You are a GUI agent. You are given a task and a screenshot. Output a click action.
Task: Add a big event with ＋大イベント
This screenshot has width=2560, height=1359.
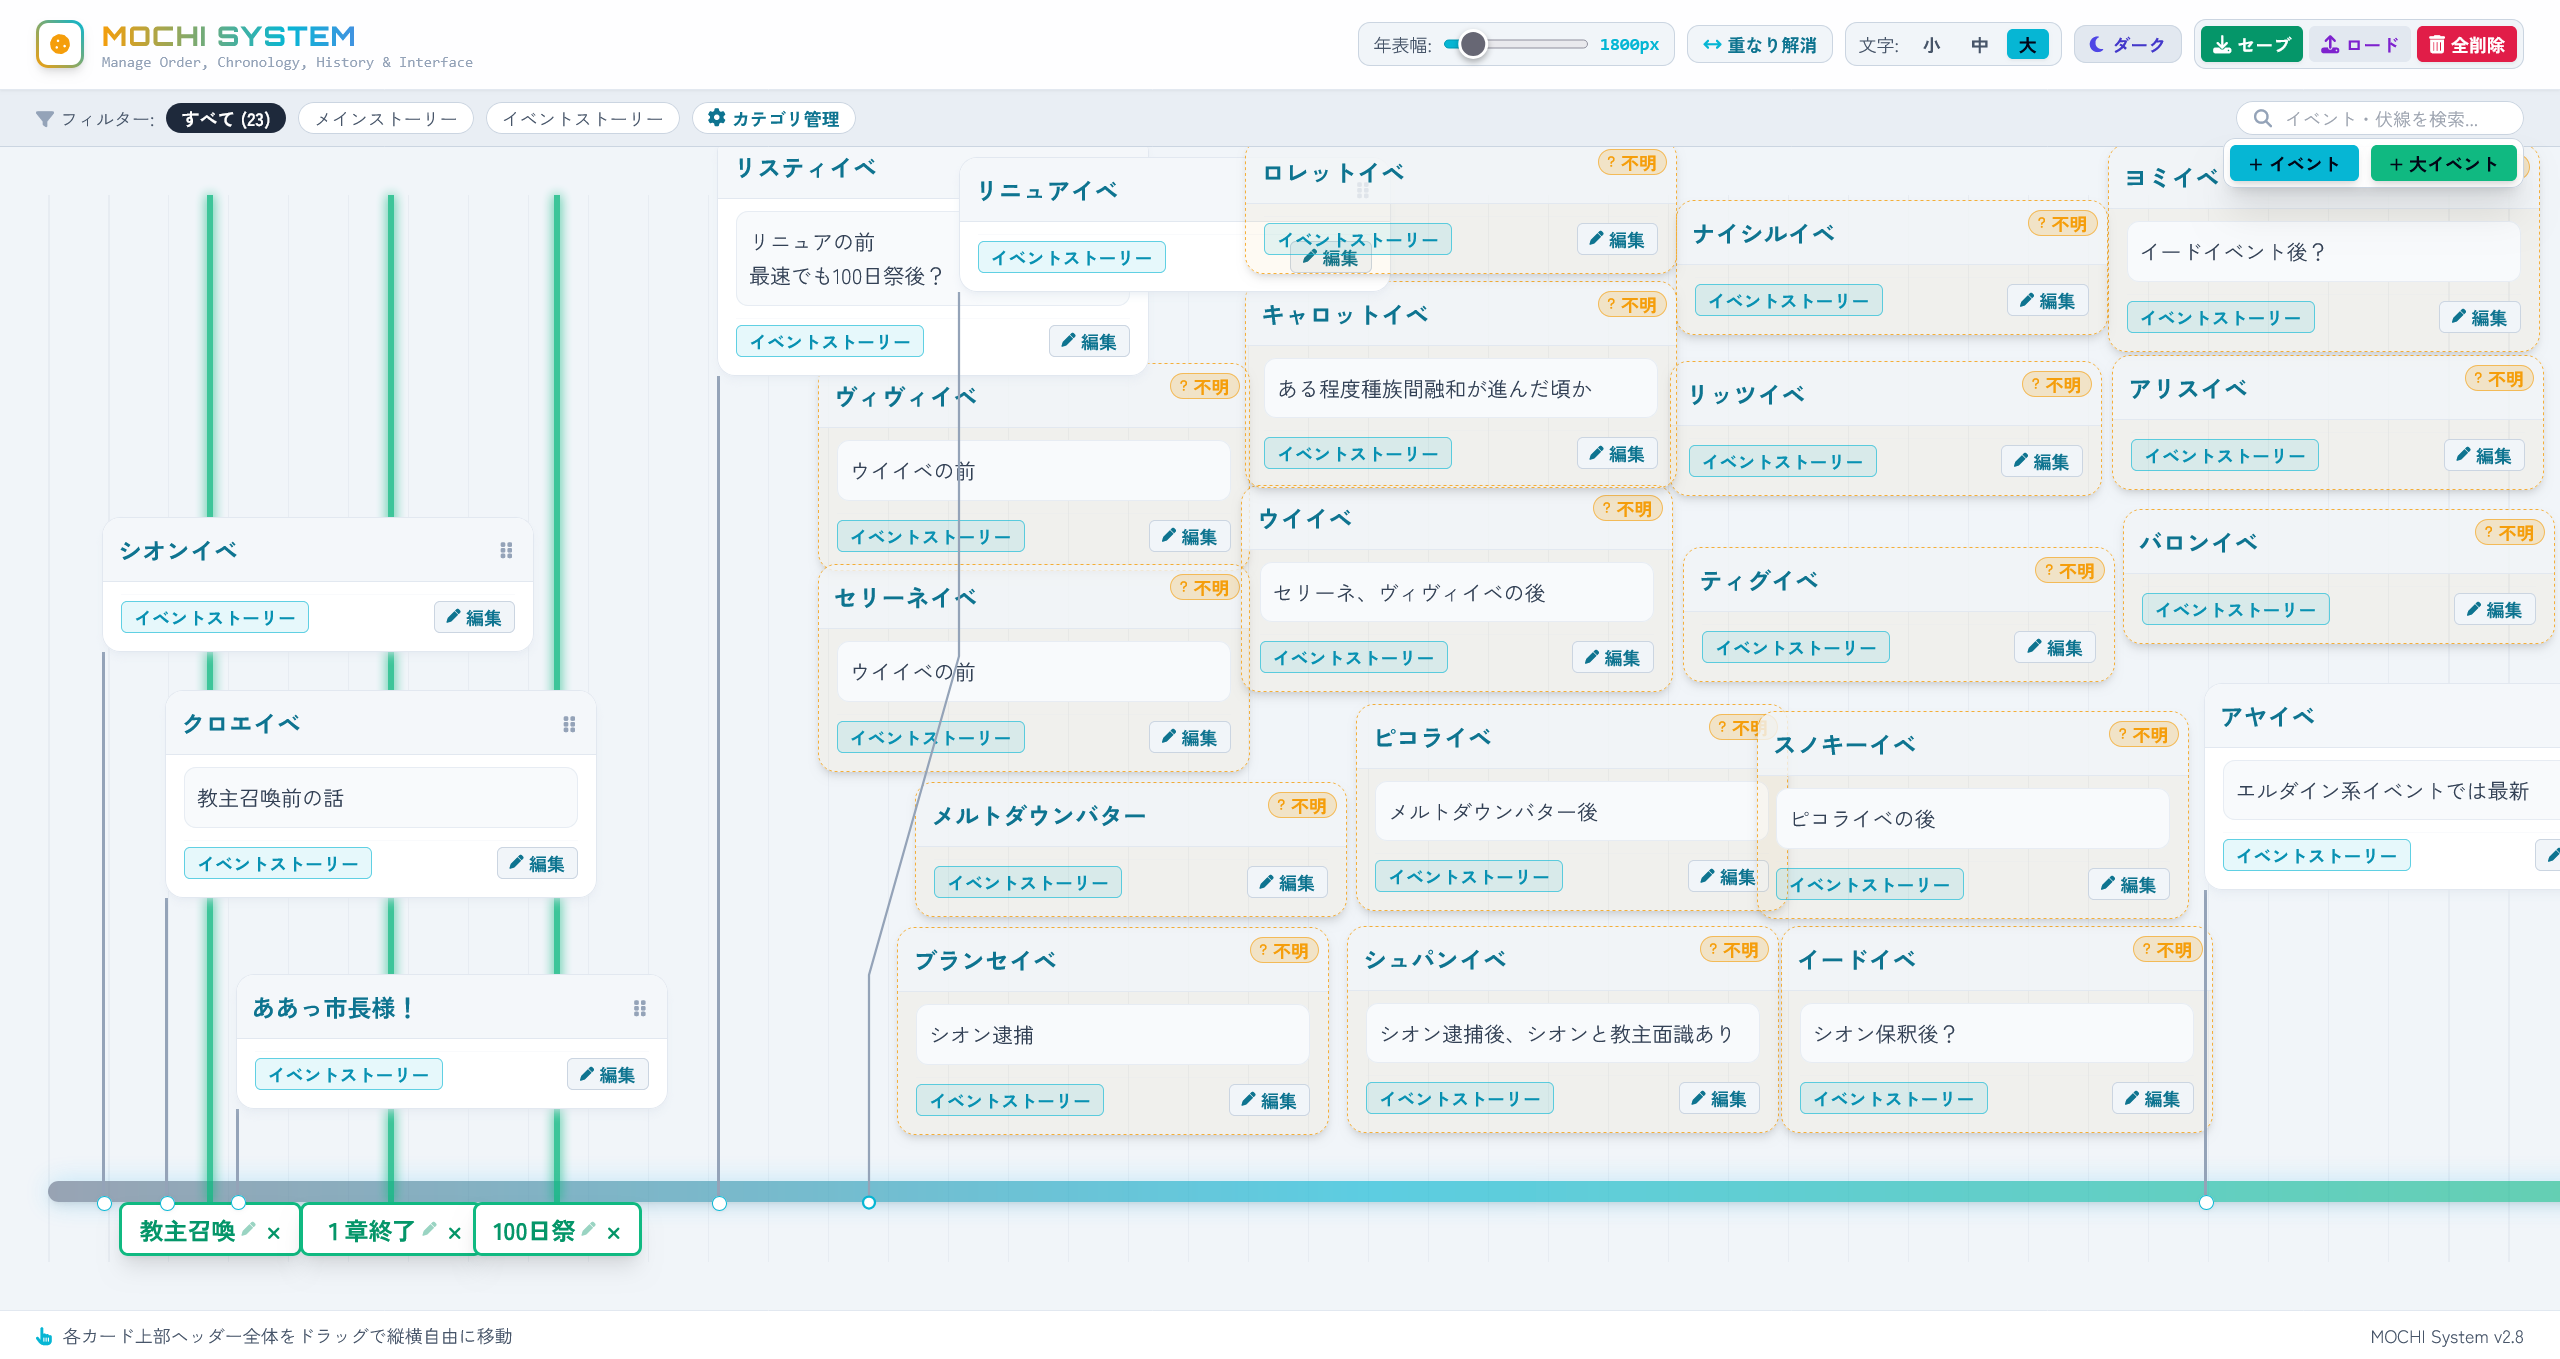(2443, 164)
